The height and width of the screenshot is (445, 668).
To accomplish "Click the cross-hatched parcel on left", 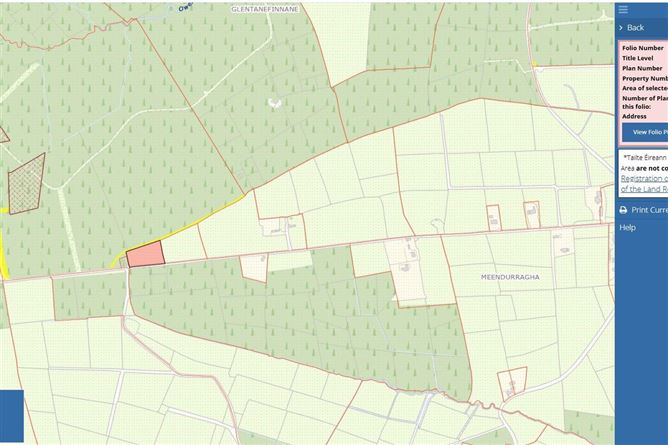I will [x=26, y=180].
